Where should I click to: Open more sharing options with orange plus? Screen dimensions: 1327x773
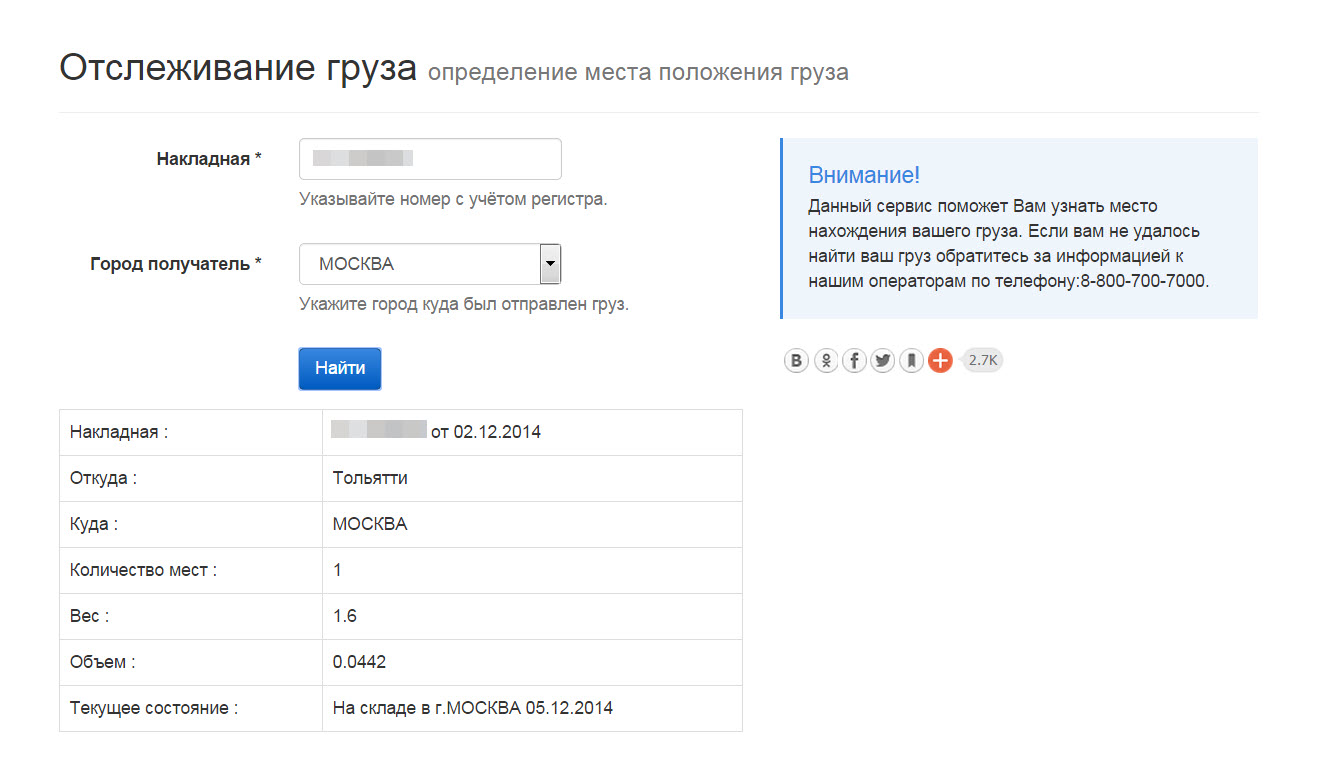[x=940, y=361]
